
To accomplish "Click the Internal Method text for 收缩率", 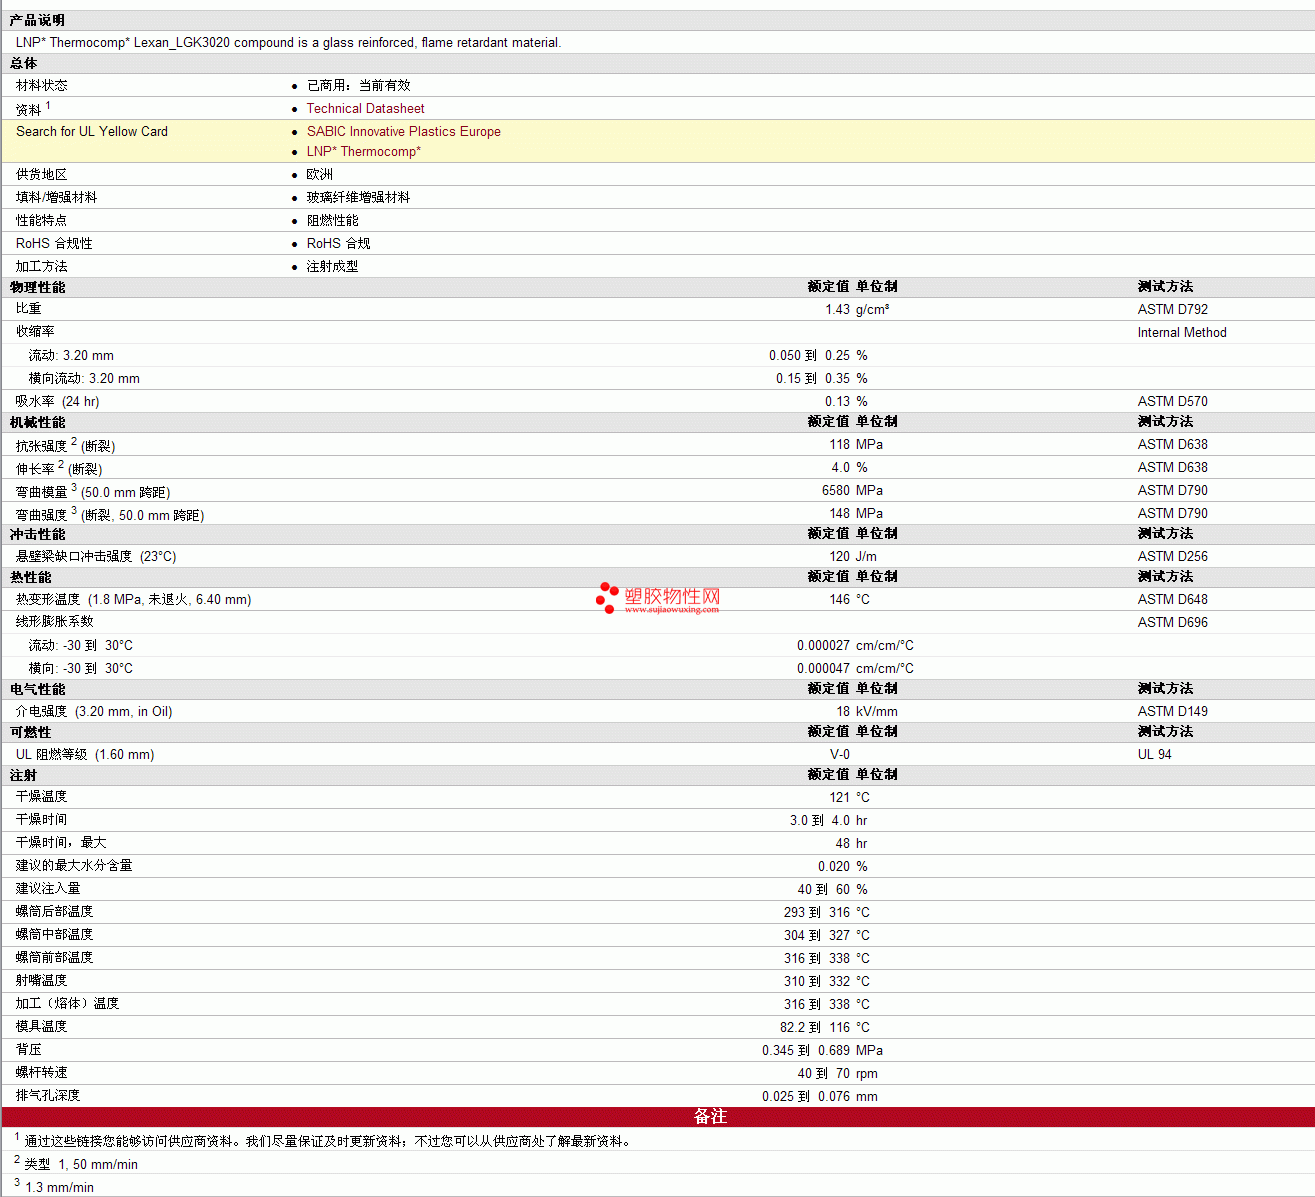I will coord(1182,332).
